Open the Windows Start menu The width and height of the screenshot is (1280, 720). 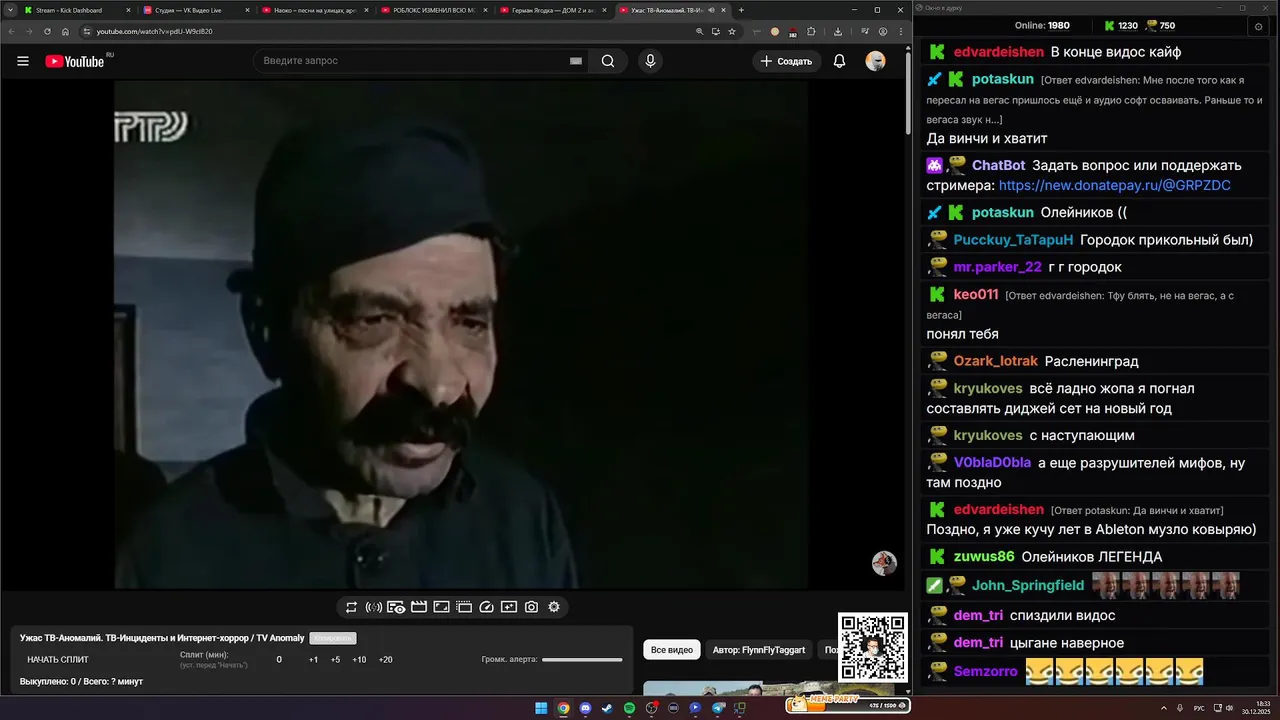pyautogui.click(x=541, y=708)
